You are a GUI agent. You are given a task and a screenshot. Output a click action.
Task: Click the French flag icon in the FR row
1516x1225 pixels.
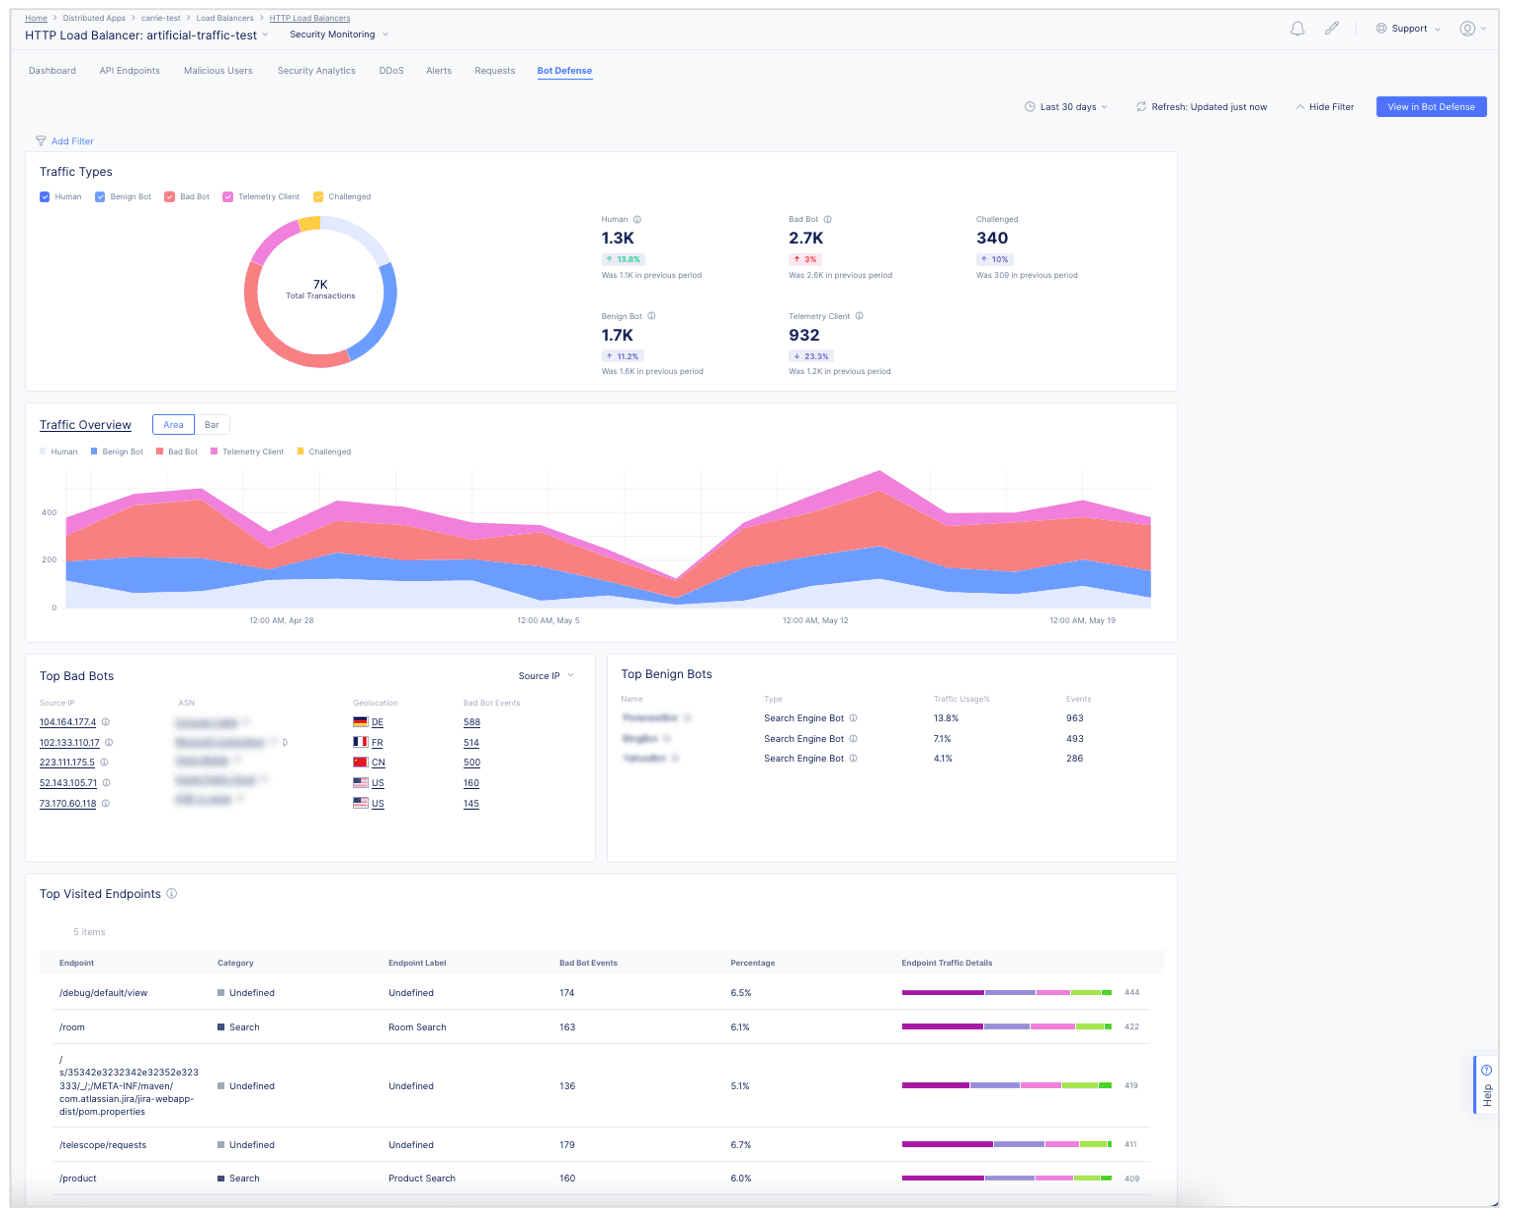click(x=361, y=743)
